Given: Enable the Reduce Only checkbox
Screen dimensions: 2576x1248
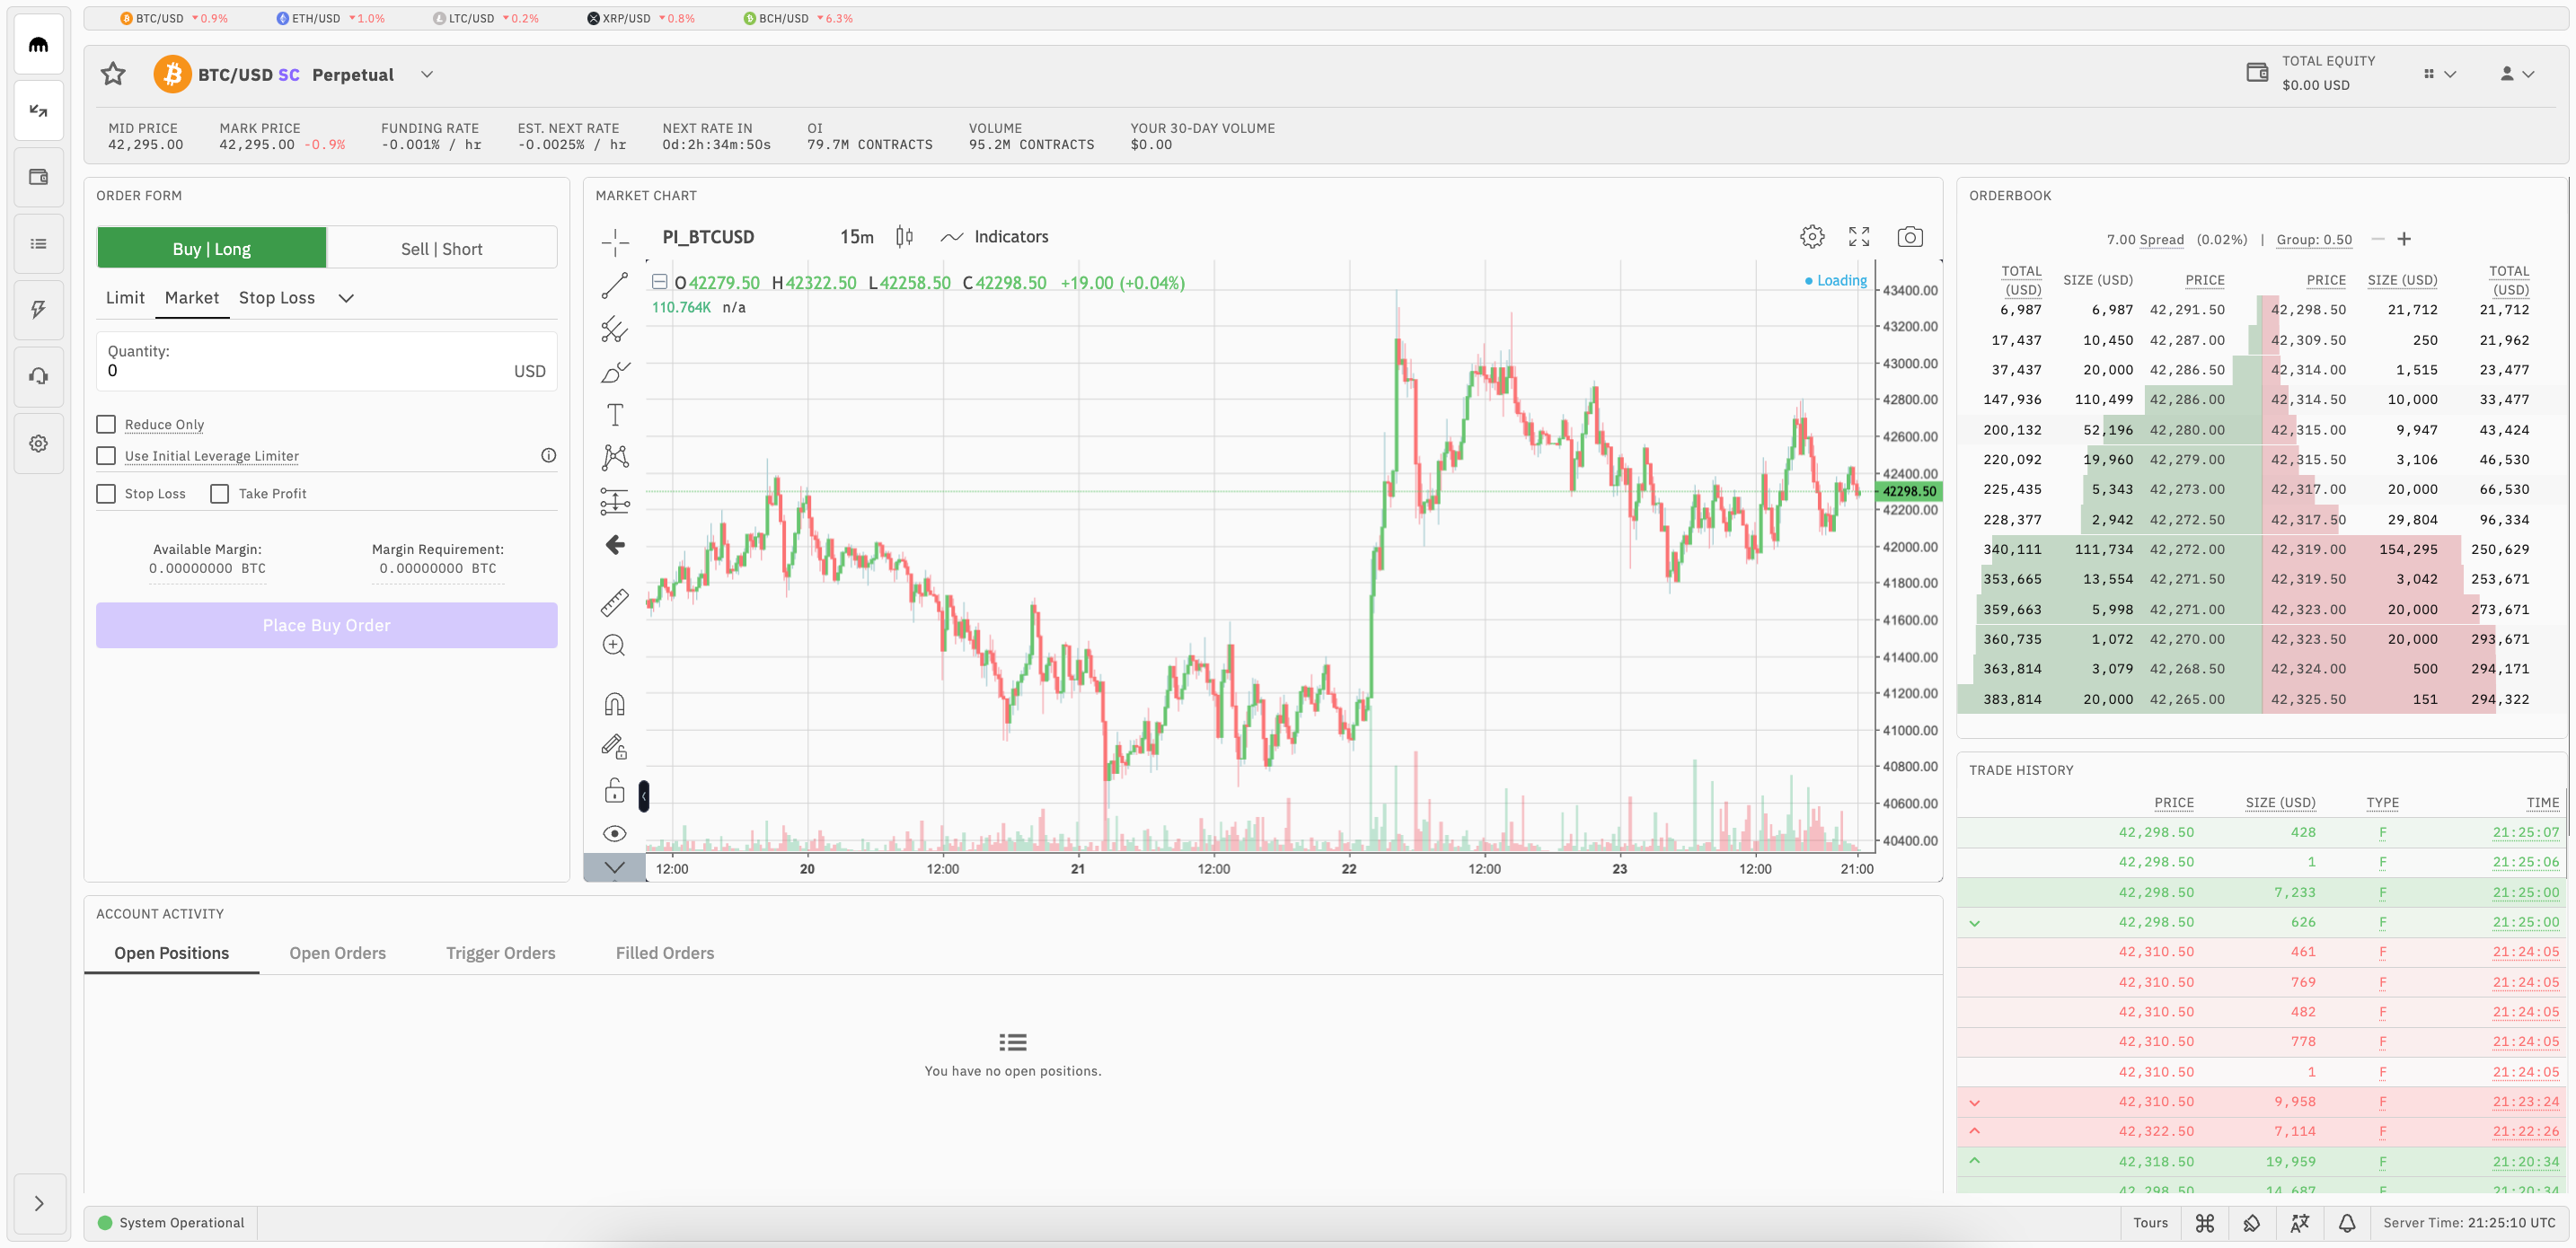Looking at the screenshot, I should pos(106,424).
